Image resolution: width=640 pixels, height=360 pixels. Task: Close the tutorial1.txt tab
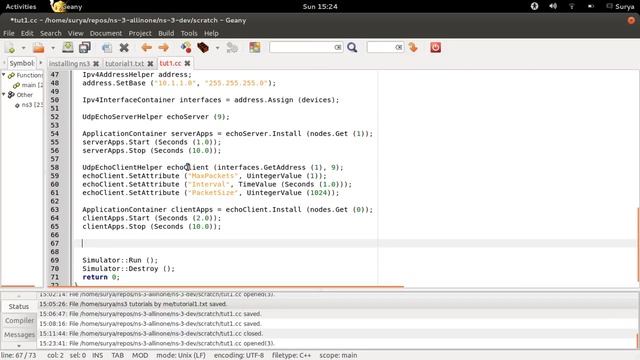tap(150, 63)
